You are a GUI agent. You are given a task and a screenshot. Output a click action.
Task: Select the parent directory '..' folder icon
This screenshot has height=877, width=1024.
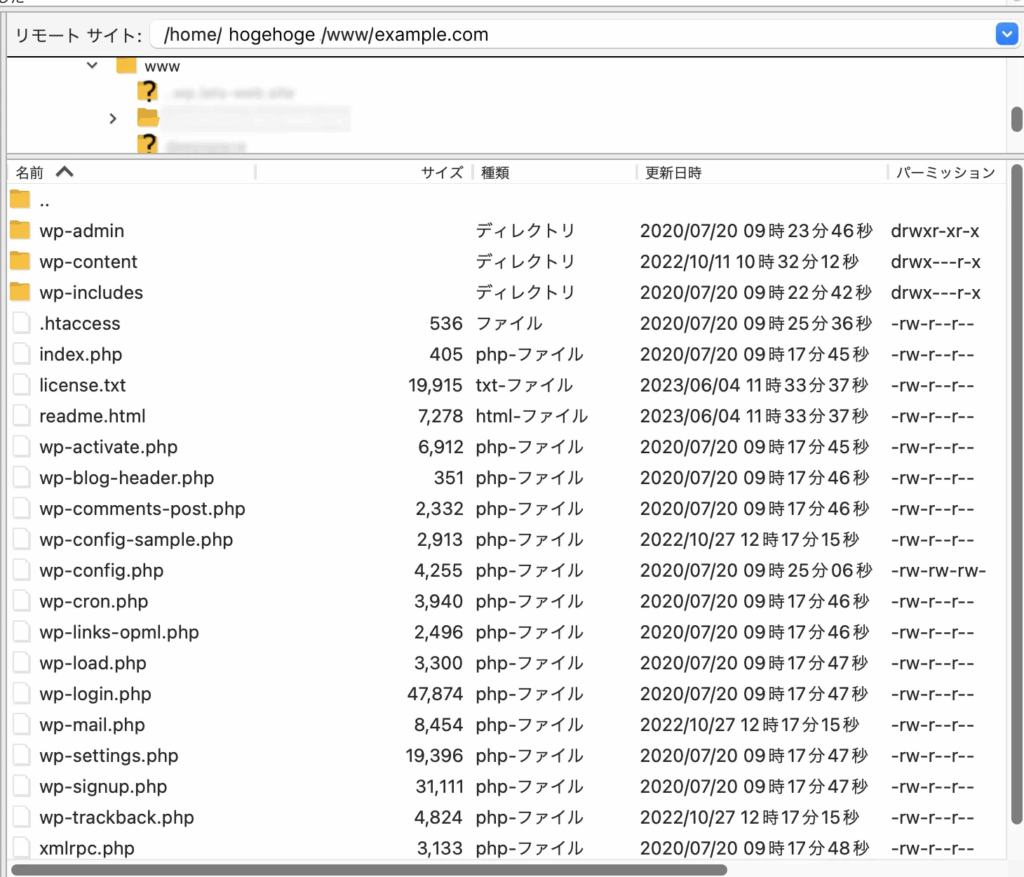coord(20,200)
